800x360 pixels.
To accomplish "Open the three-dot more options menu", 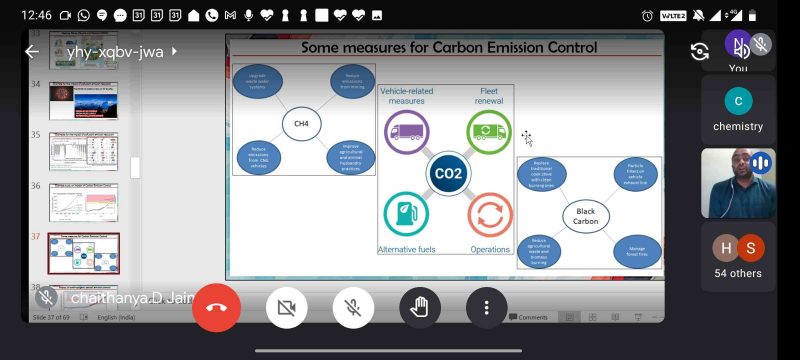I will point(487,307).
